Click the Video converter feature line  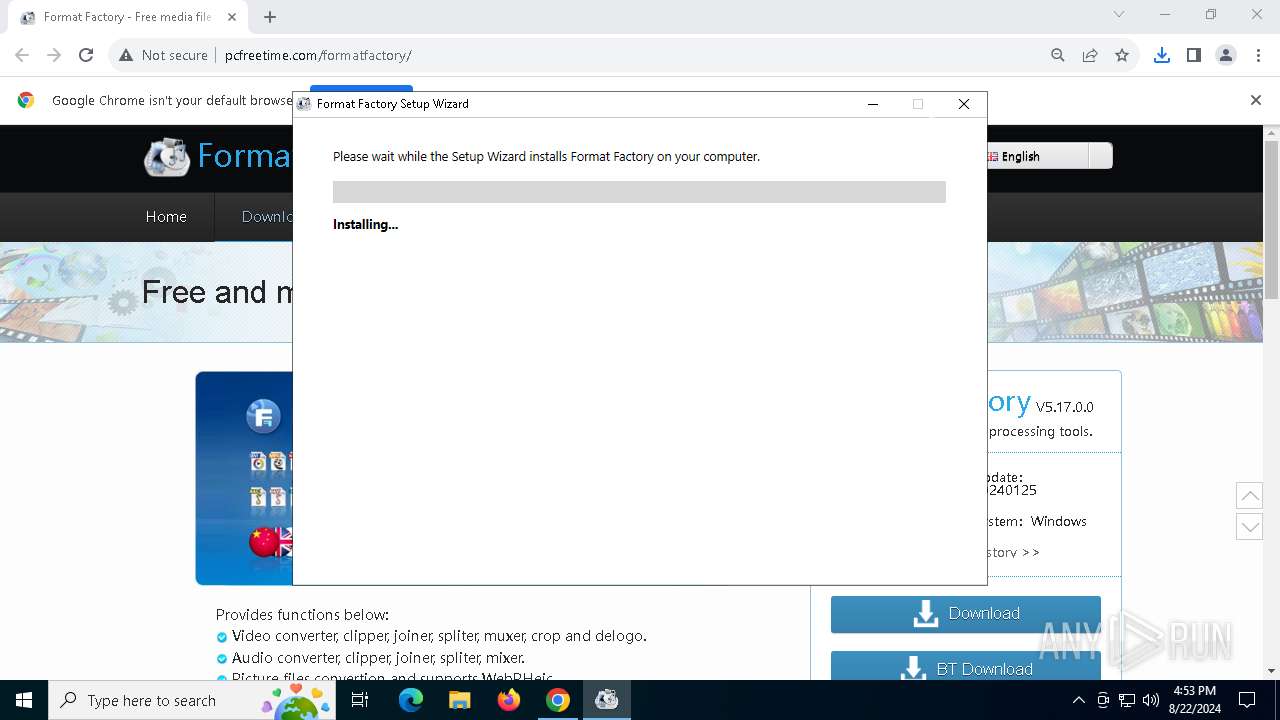click(439, 636)
